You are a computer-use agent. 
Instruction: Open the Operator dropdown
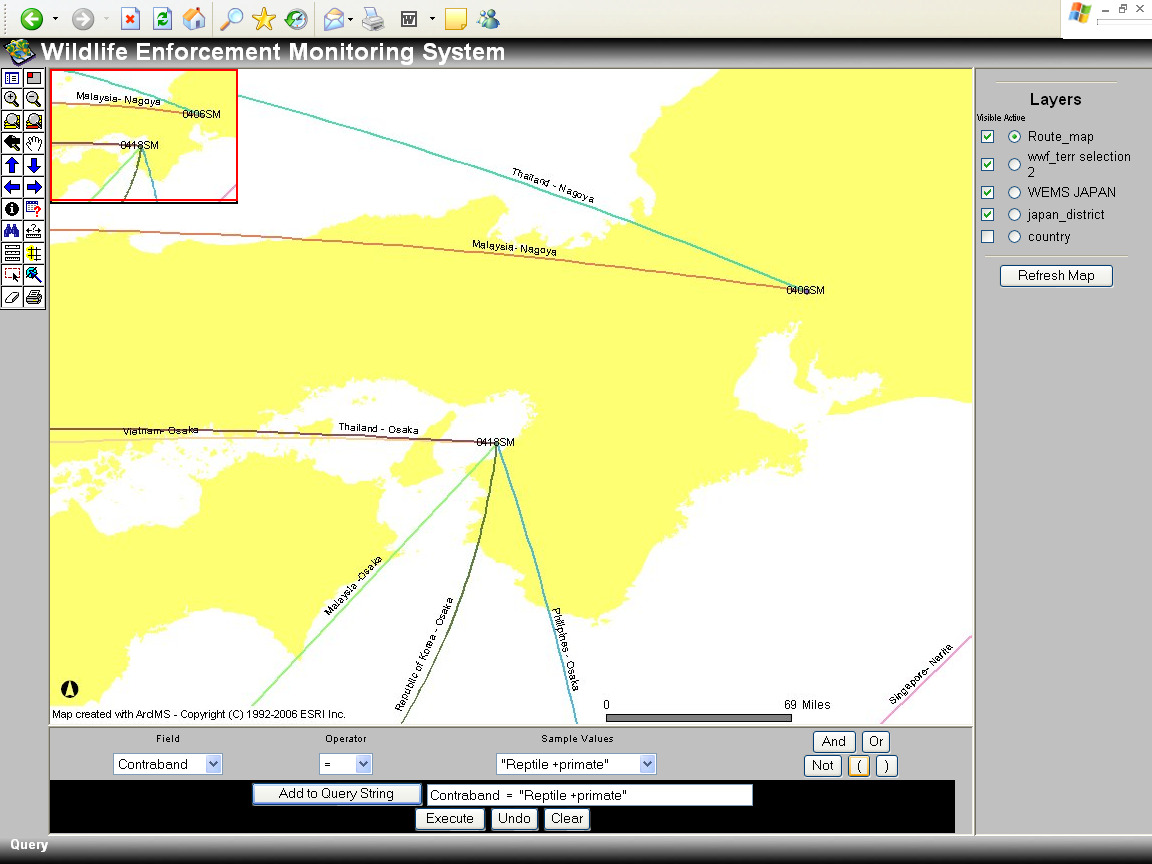[x=346, y=764]
